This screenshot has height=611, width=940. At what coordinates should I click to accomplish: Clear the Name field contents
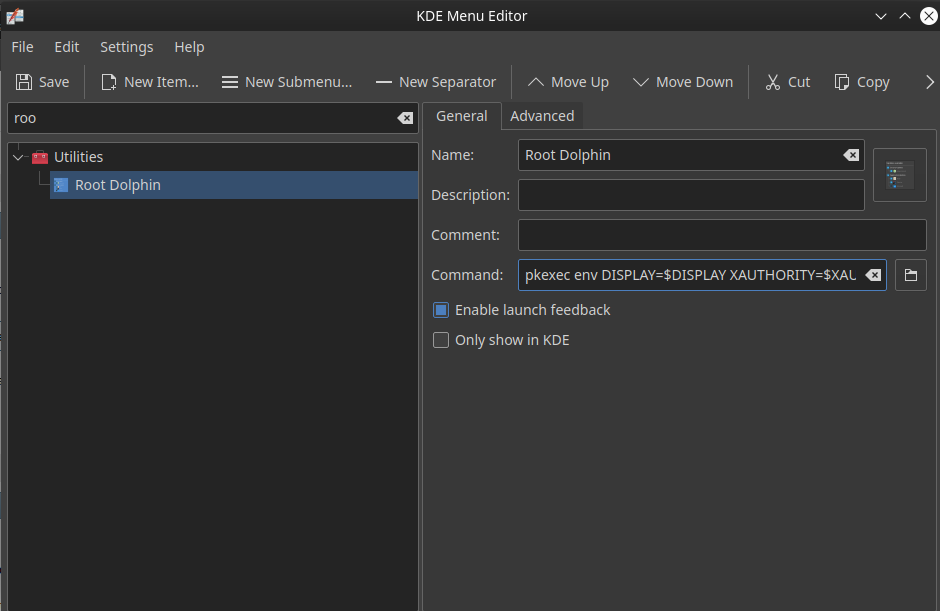tap(850, 155)
